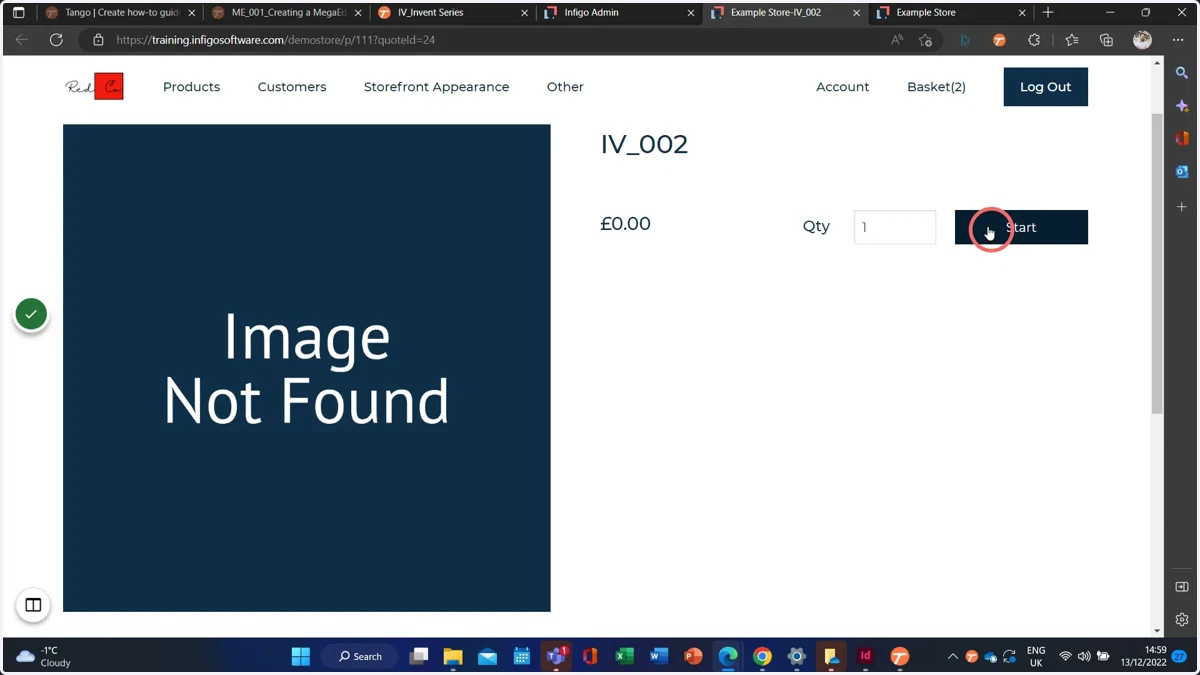Switch to the ME_001_Creating a MegaEdit tab
This screenshot has height=675, width=1200.
coord(286,13)
